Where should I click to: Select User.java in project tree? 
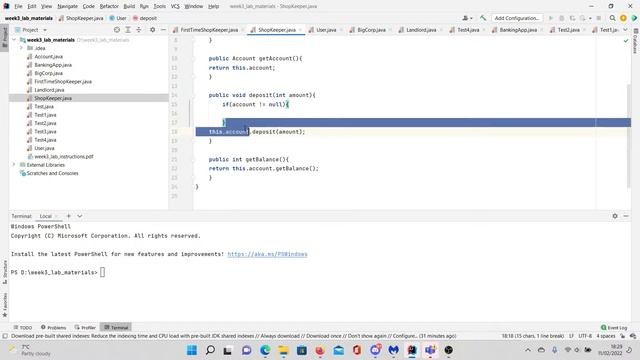coord(44,148)
